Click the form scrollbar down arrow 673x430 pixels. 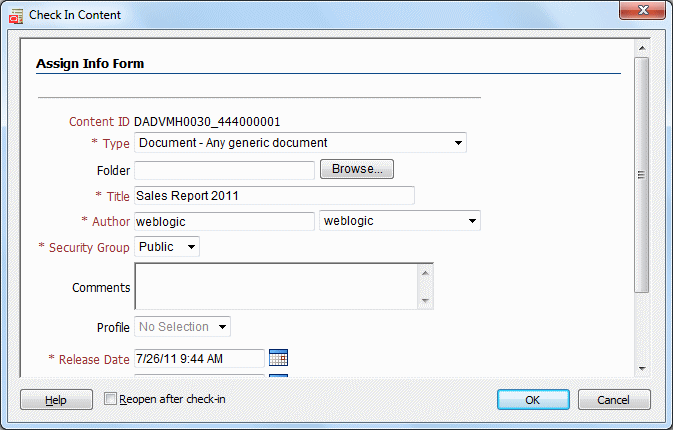[x=642, y=369]
